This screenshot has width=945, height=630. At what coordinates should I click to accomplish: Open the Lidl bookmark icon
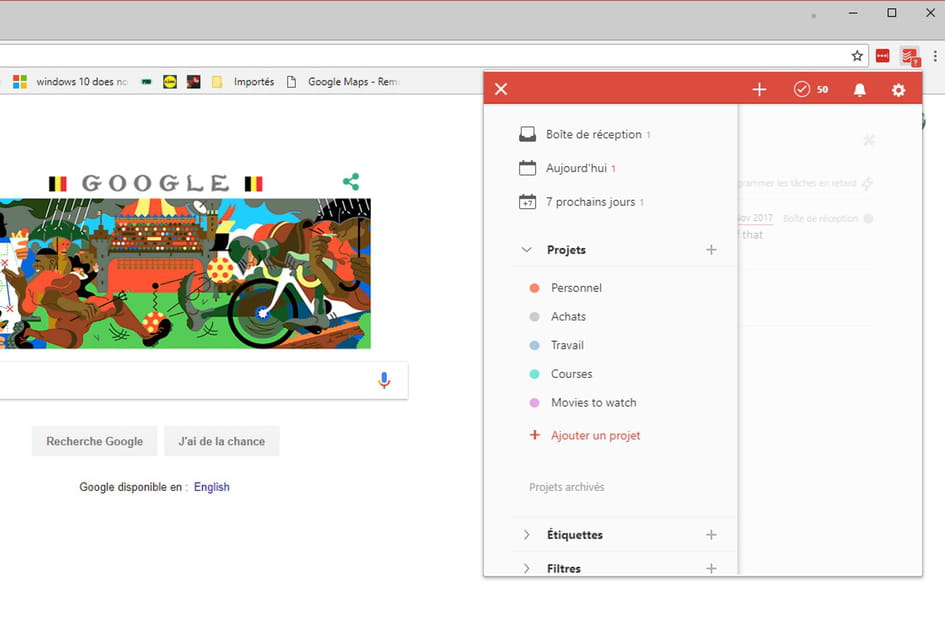pos(170,81)
